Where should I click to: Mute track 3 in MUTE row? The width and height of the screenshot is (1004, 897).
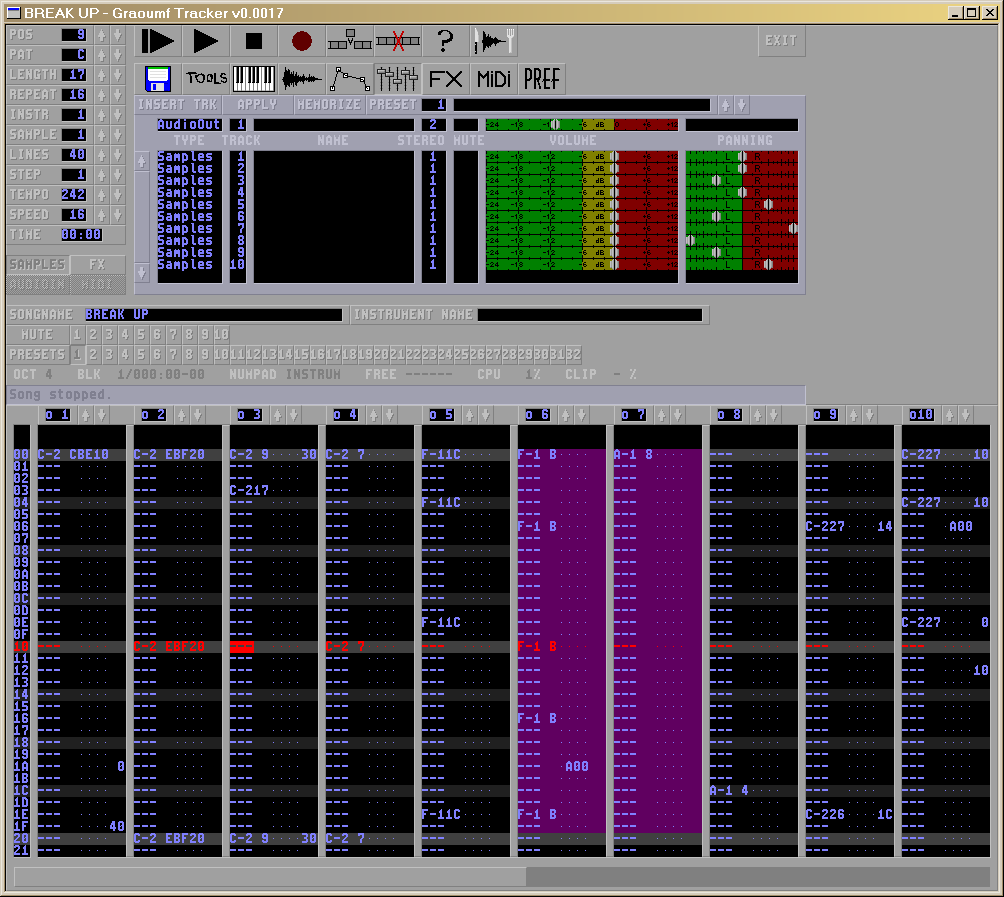click(x=109, y=334)
